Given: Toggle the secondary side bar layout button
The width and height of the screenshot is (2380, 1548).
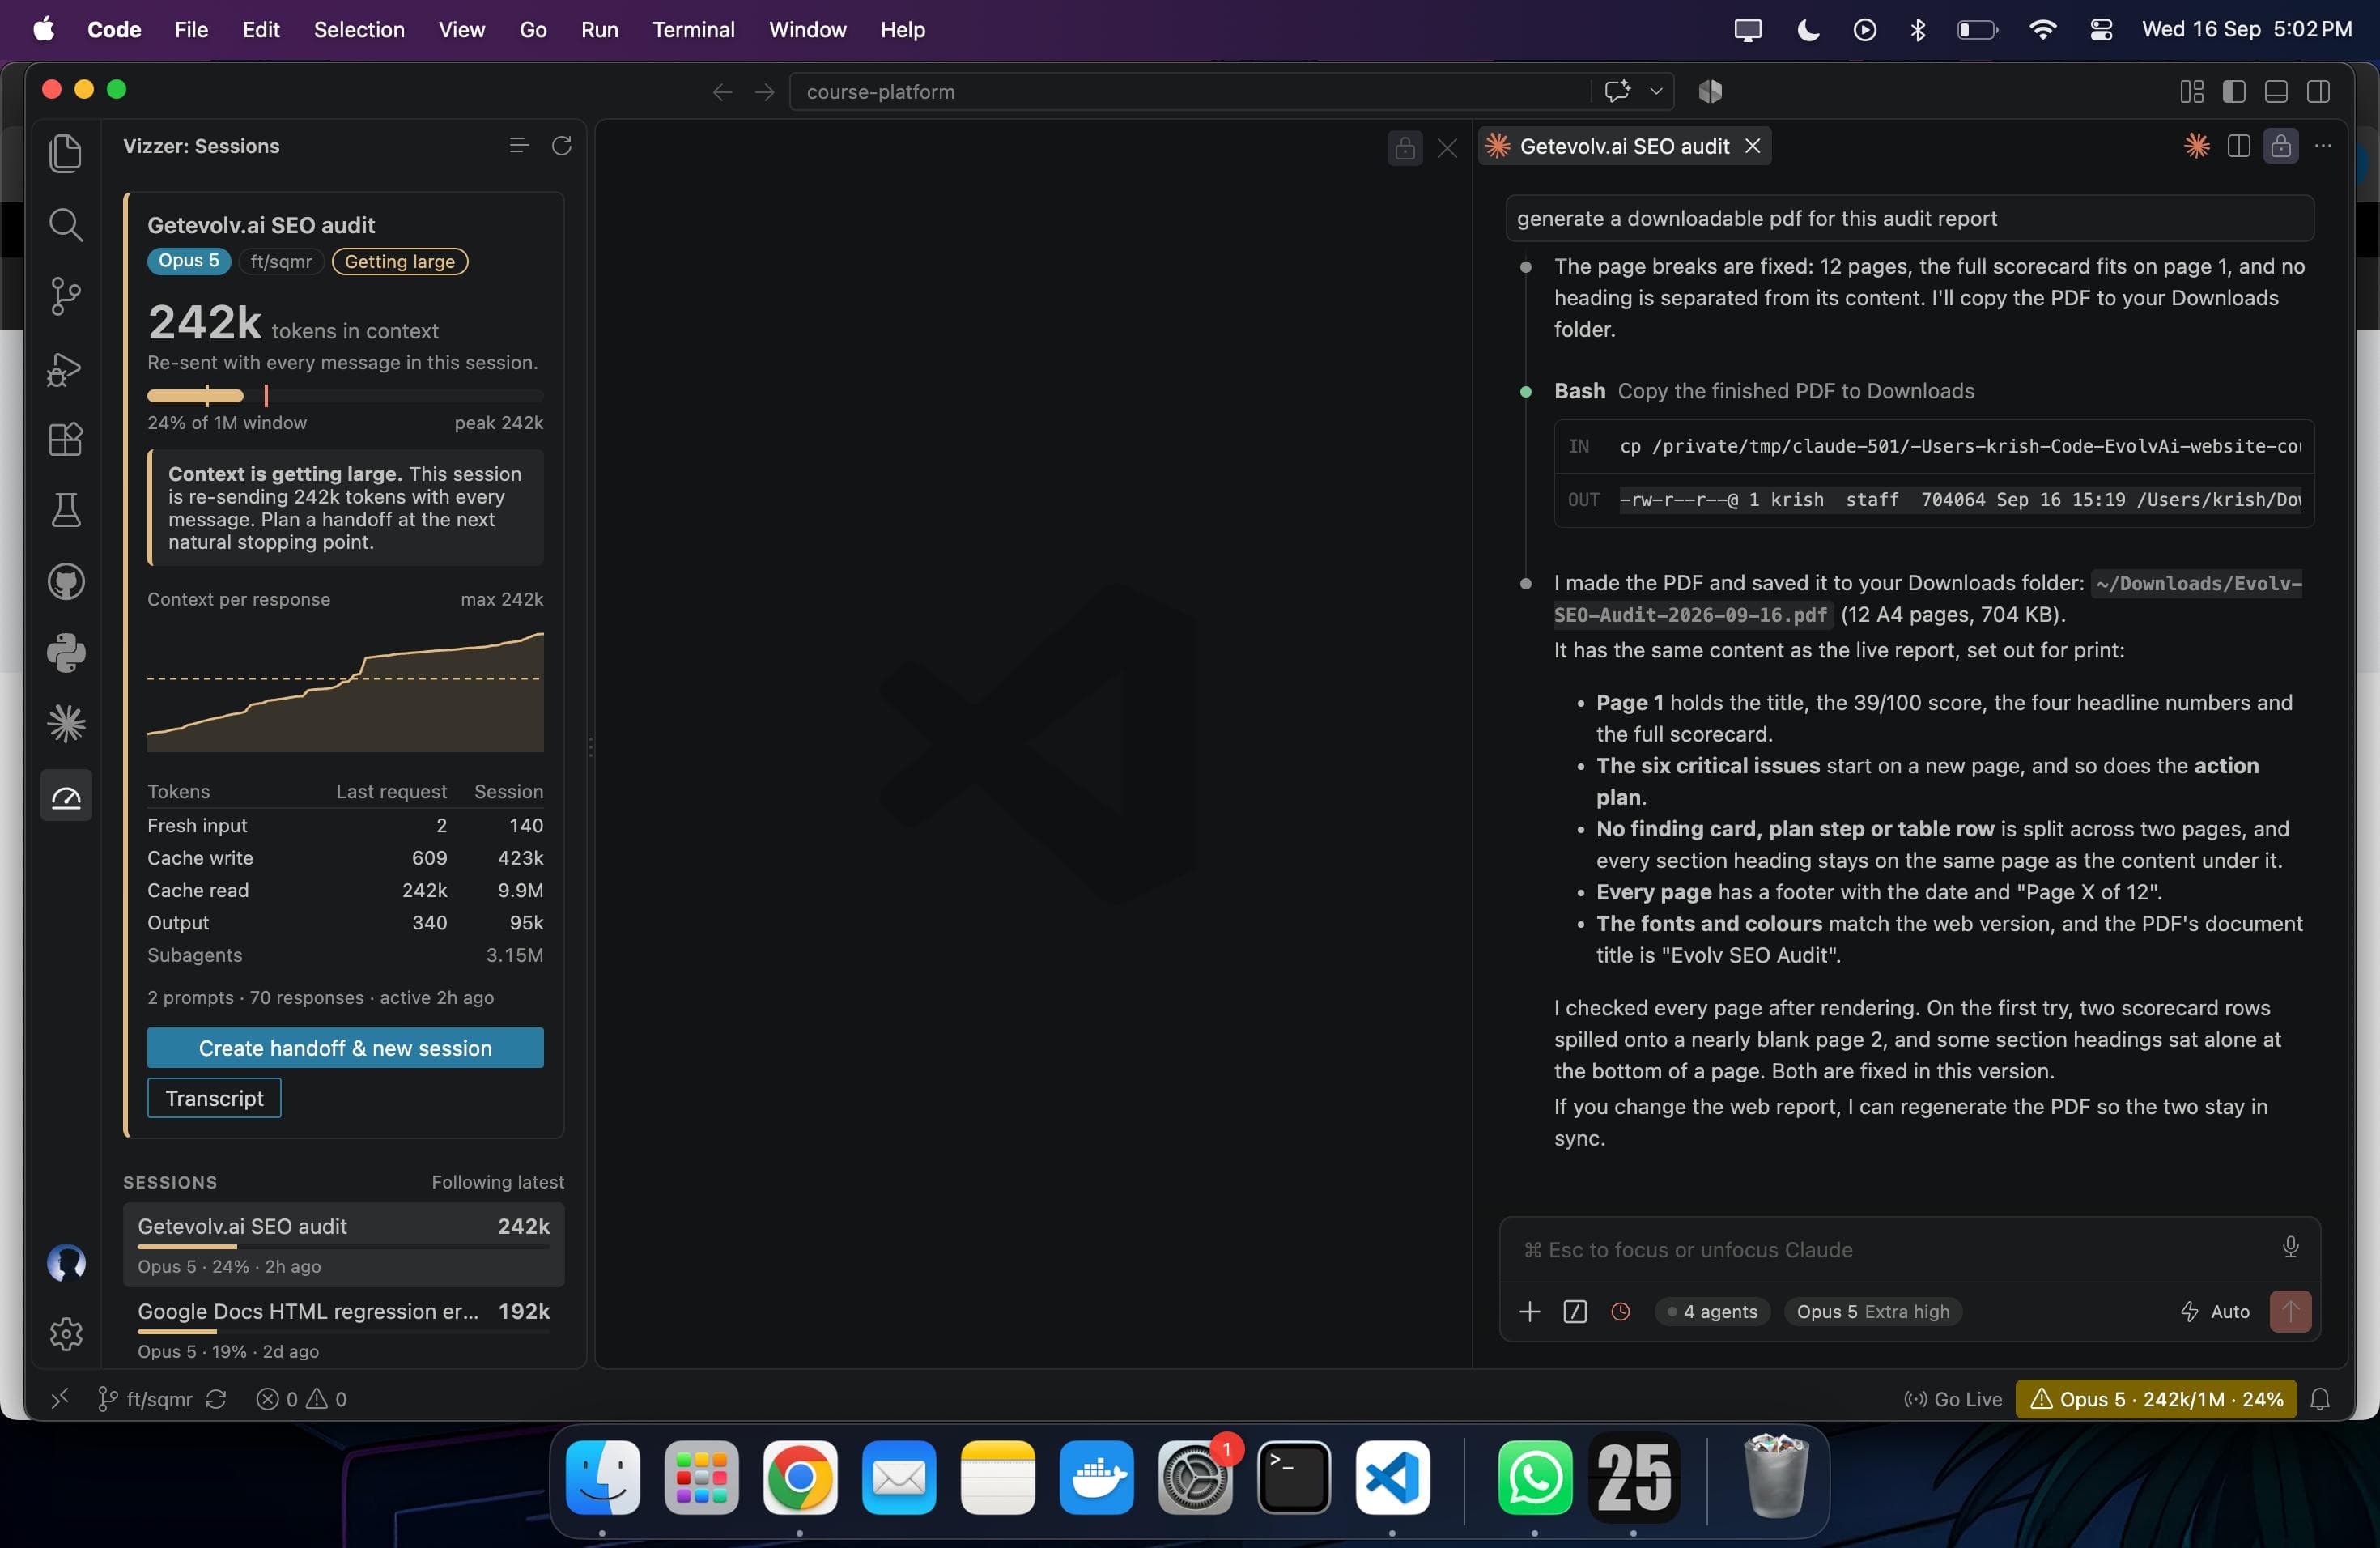Looking at the screenshot, I should click(2318, 91).
